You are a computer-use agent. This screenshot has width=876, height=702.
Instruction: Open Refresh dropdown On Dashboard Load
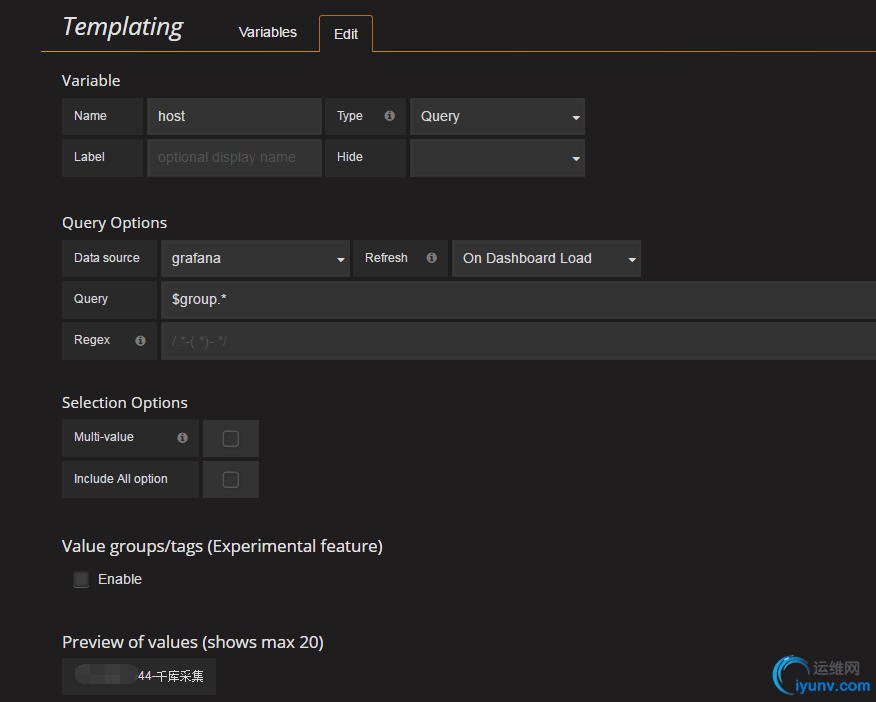(x=546, y=258)
